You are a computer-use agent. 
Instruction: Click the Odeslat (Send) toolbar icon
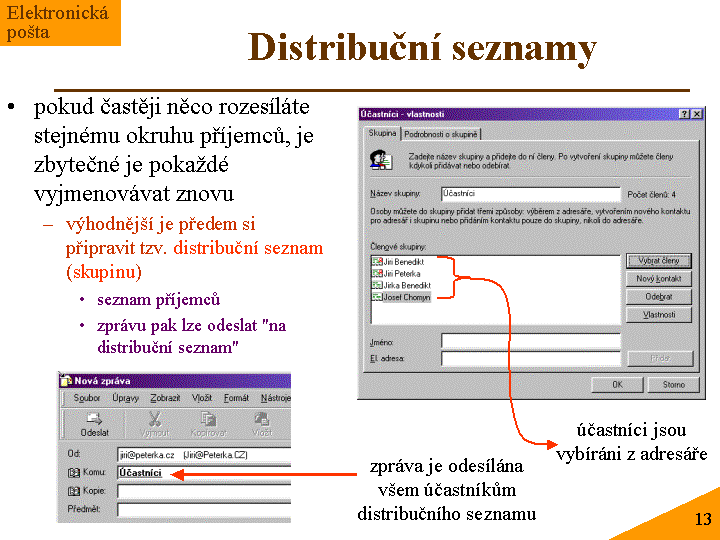click(x=95, y=423)
